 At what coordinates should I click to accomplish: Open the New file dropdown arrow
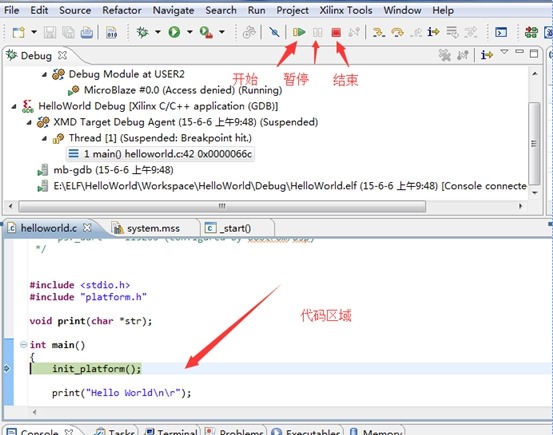(x=34, y=32)
